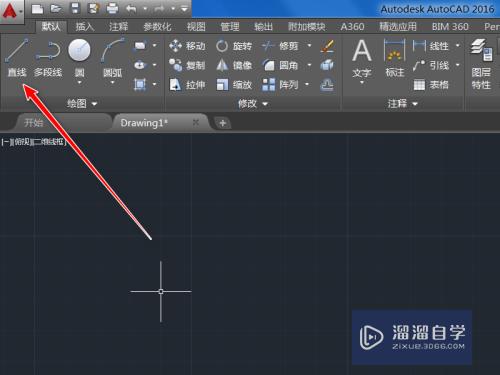Switch to the 插入 ribbon tab
Image resolution: width=500 pixels, height=375 pixels.
tap(85, 27)
